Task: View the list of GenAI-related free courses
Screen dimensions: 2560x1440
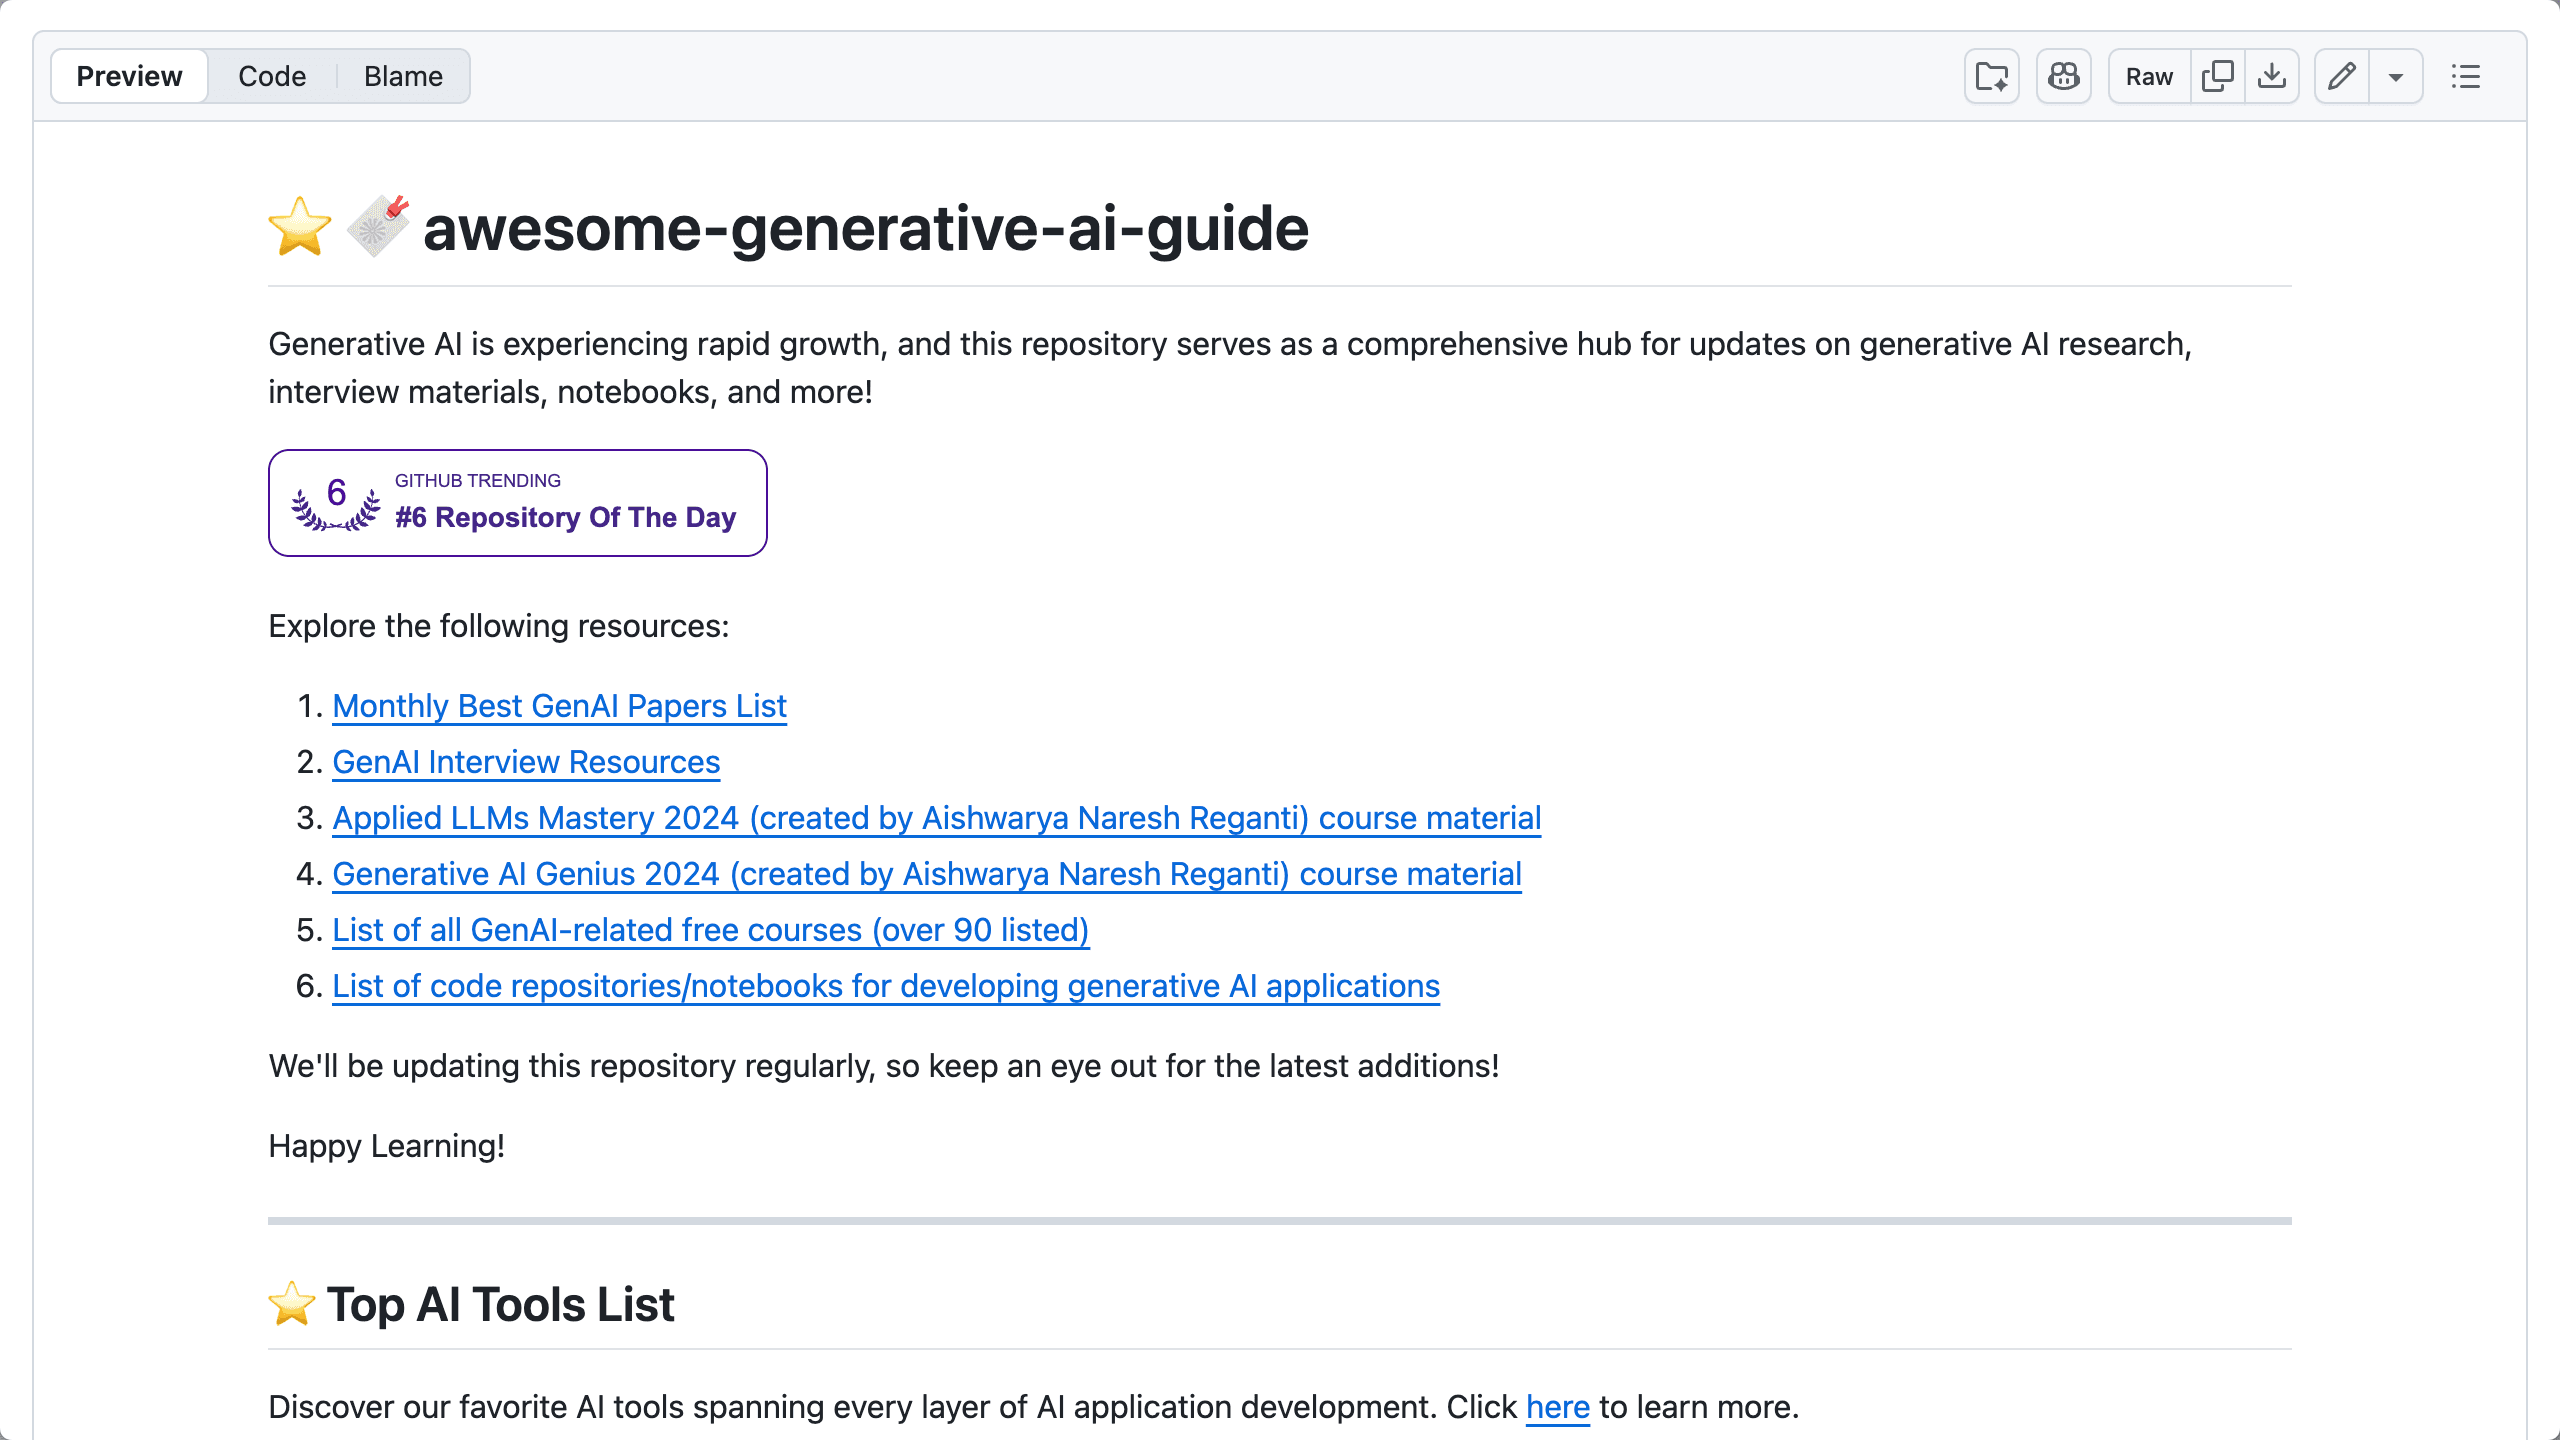Action: pos(711,930)
